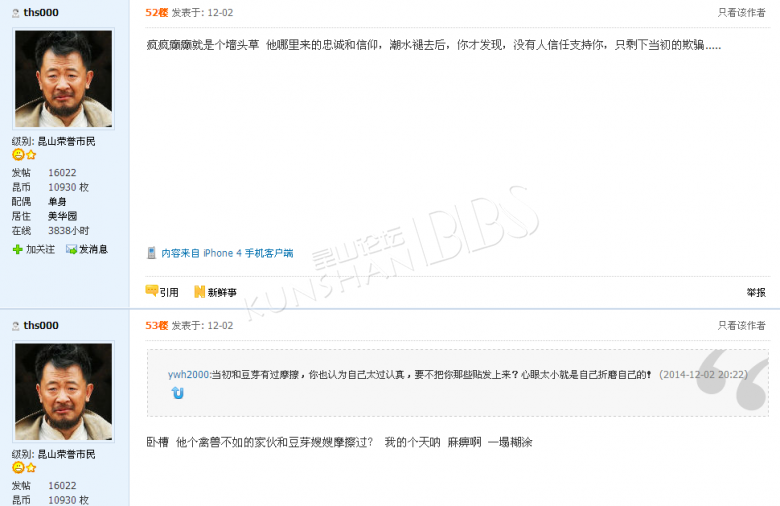The image size is (780, 506).
Task: Click the quote speech-bubble icon in post 52
Action: pos(151,291)
